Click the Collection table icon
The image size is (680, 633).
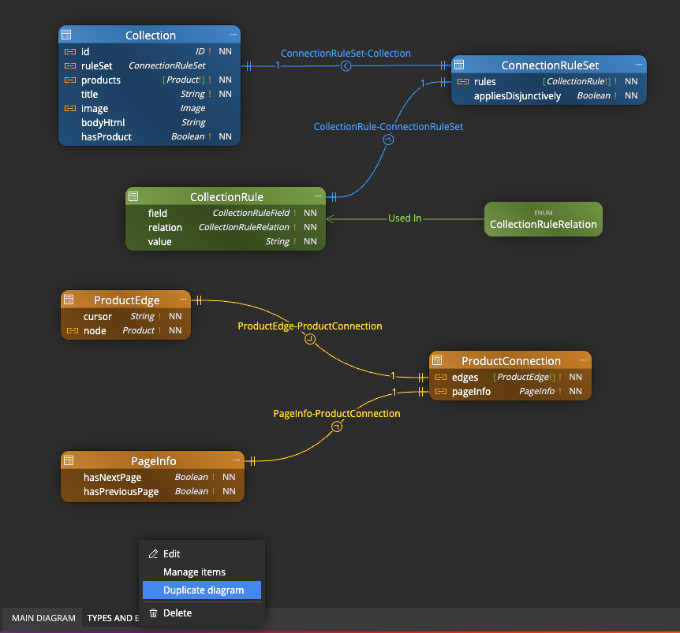[x=66, y=35]
